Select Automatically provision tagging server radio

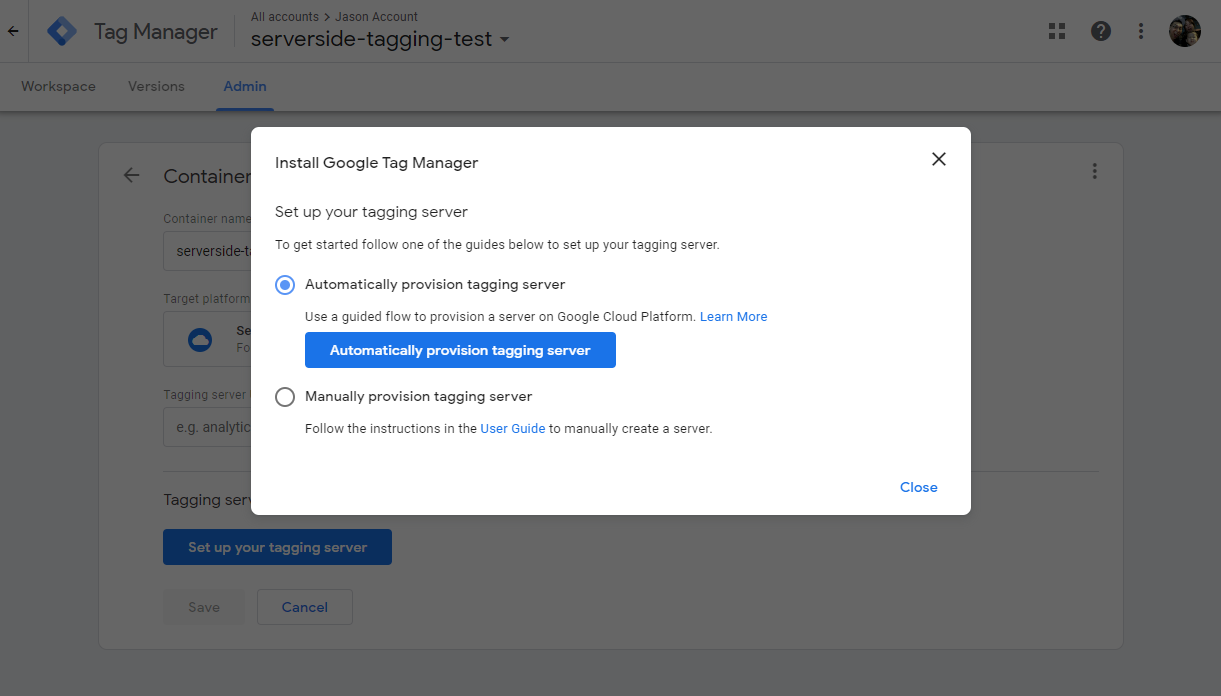tap(285, 285)
